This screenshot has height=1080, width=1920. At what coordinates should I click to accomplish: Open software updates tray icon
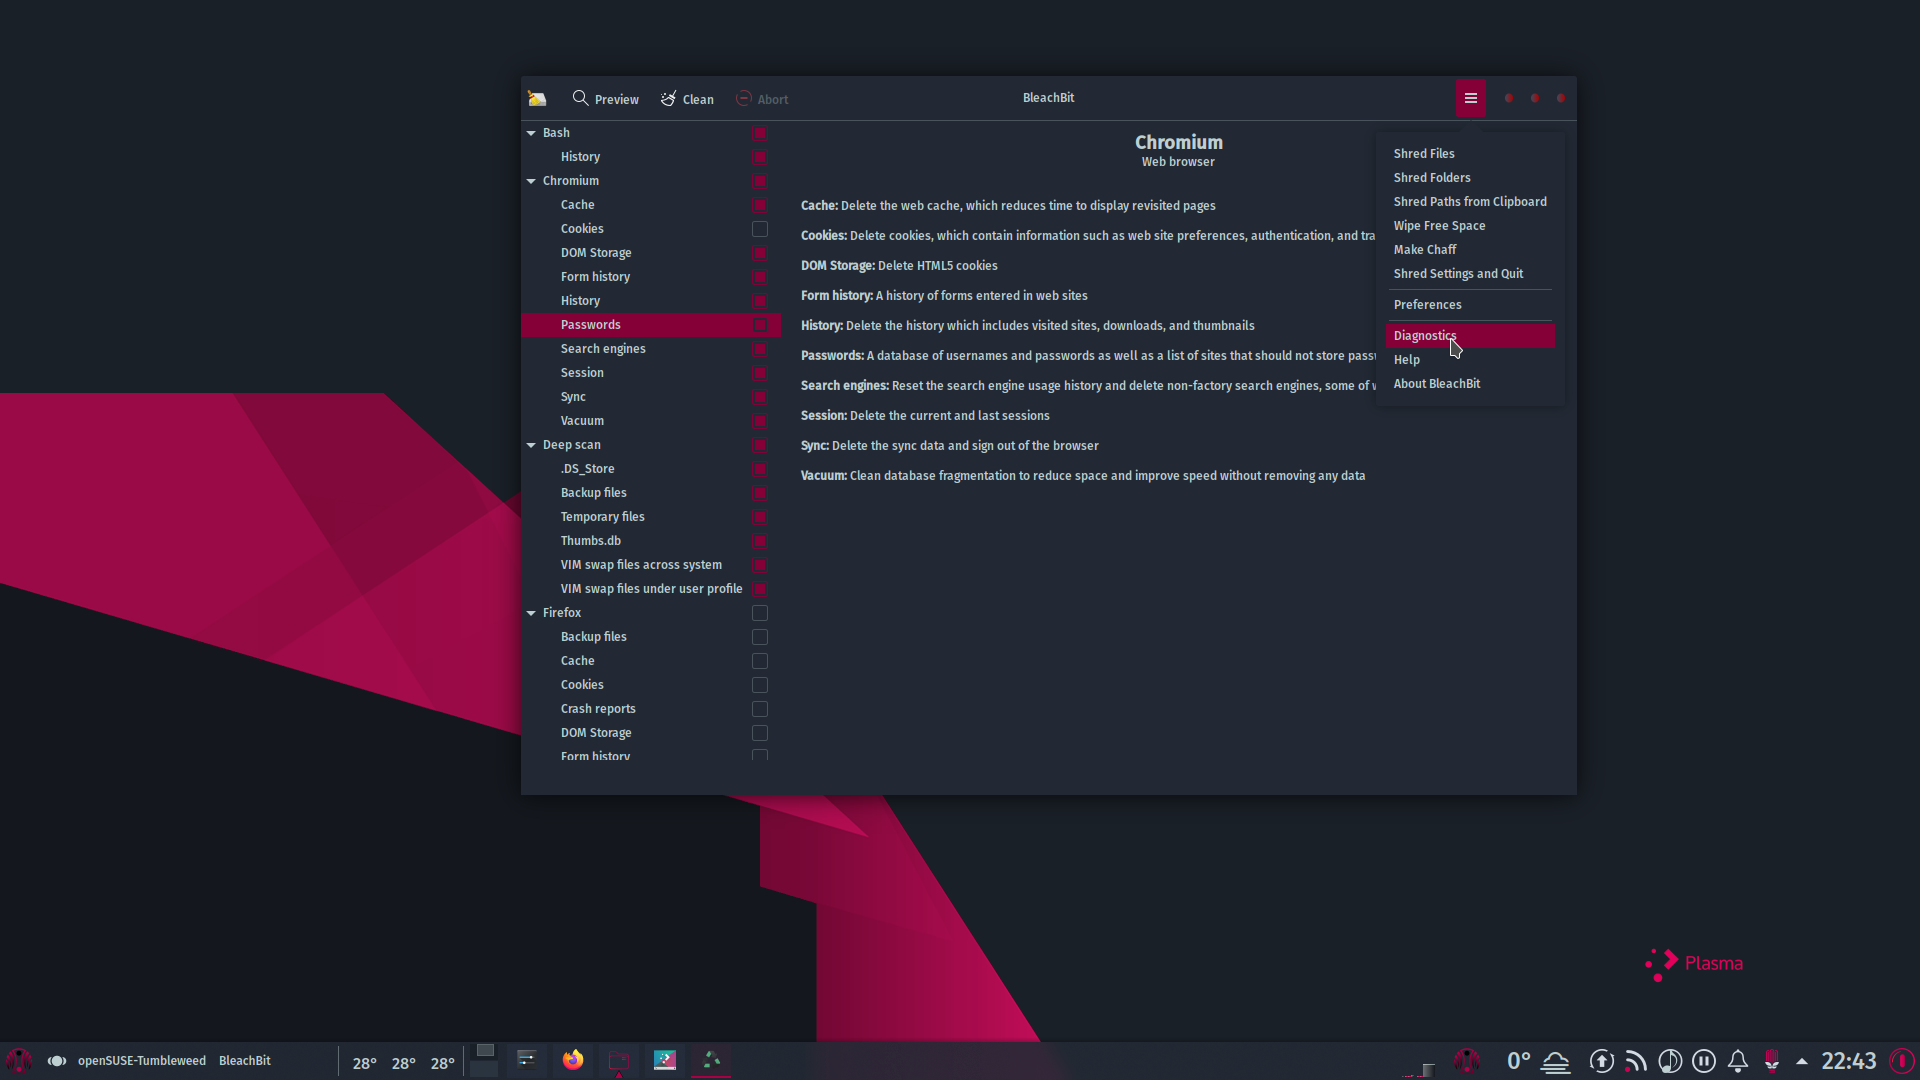coord(1602,1061)
